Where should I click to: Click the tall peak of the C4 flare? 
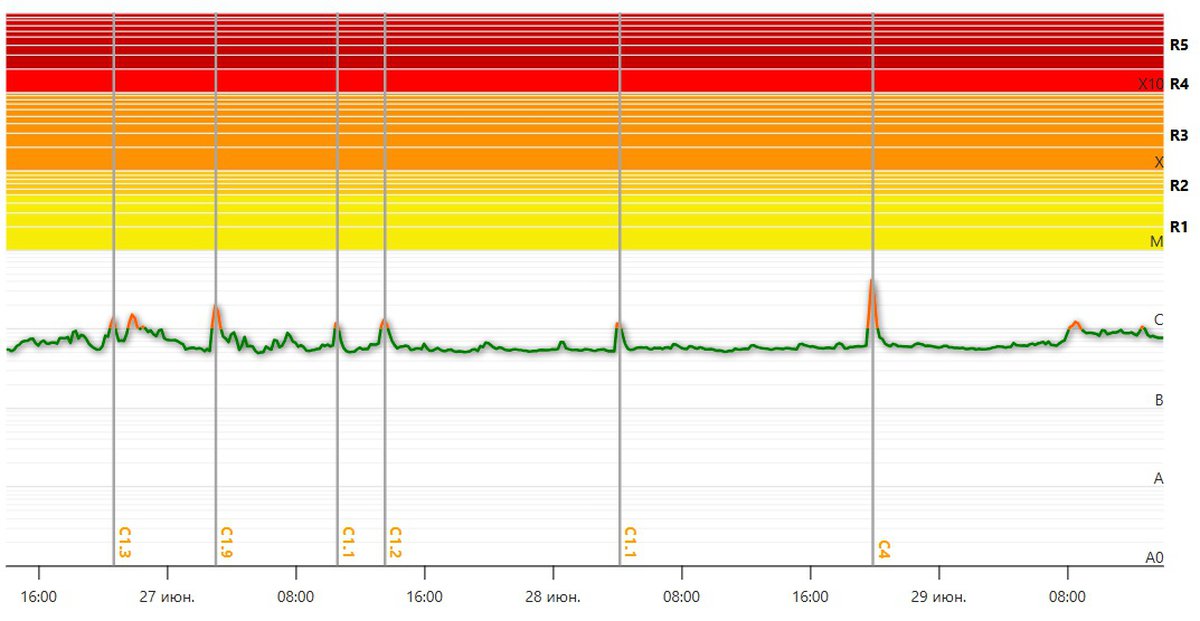(x=872, y=283)
